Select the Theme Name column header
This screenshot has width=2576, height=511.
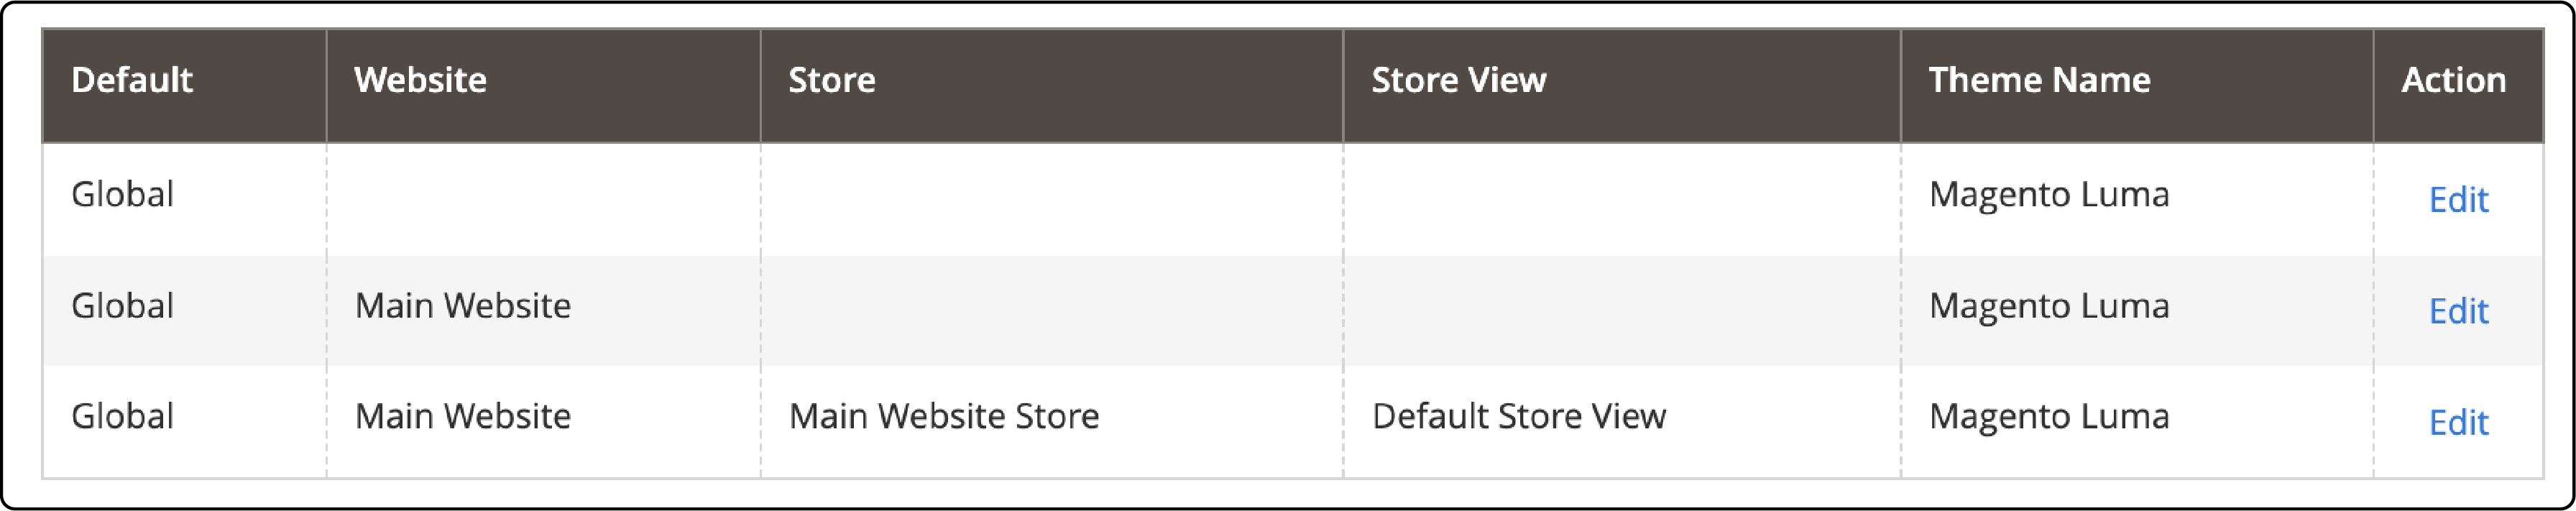2039,80
